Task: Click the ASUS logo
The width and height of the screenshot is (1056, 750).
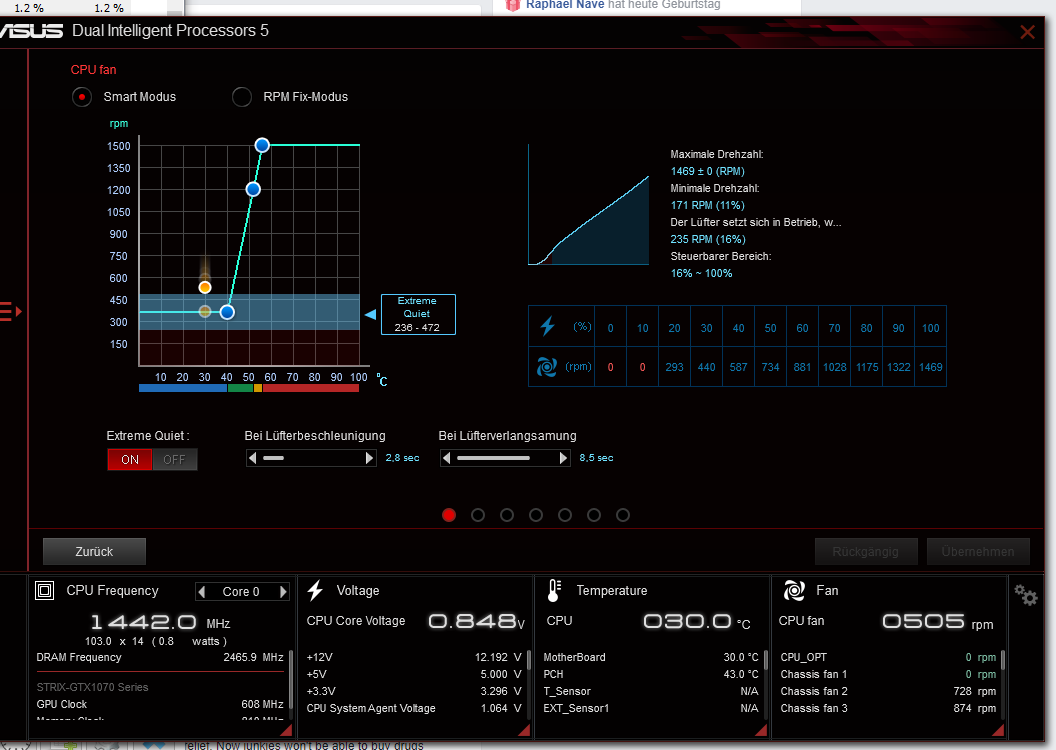Action: 32,31
